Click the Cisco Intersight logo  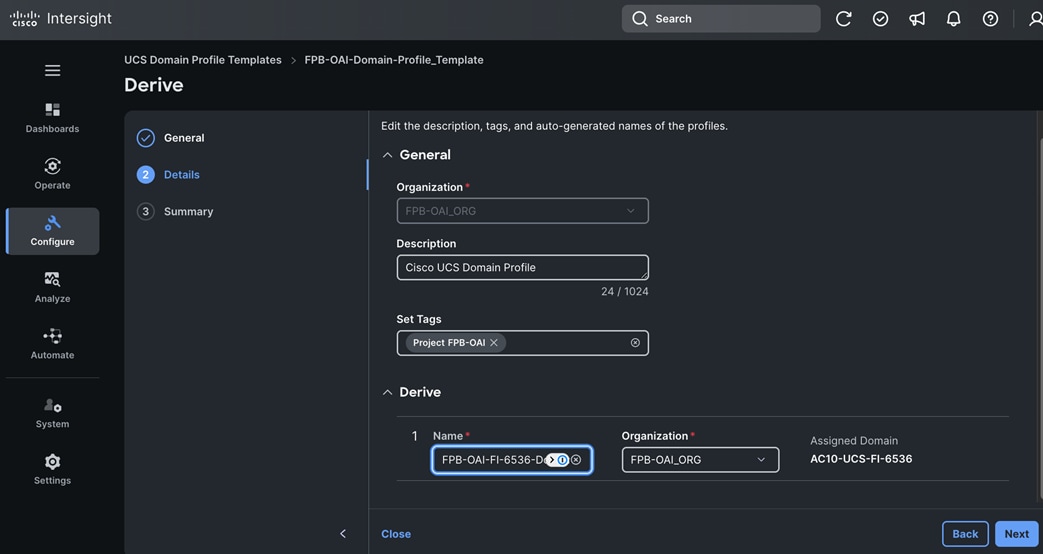coord(61,19)
